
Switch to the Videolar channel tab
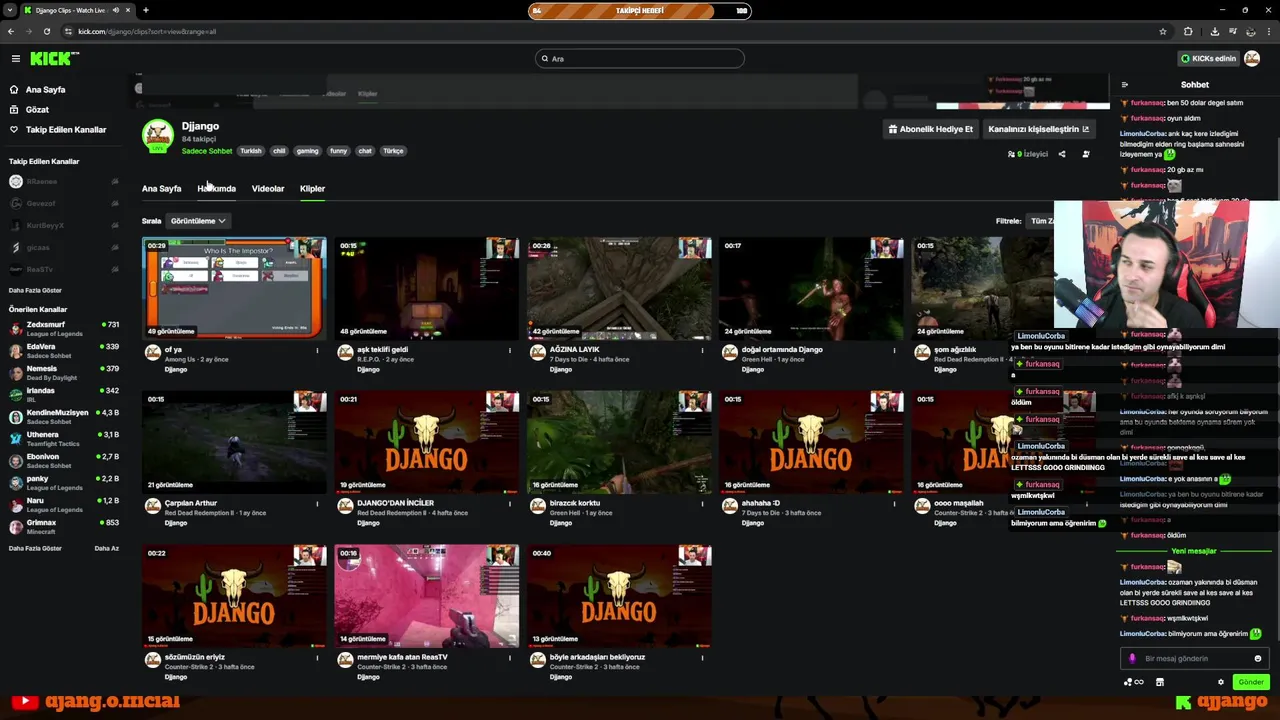pos(268,188)
